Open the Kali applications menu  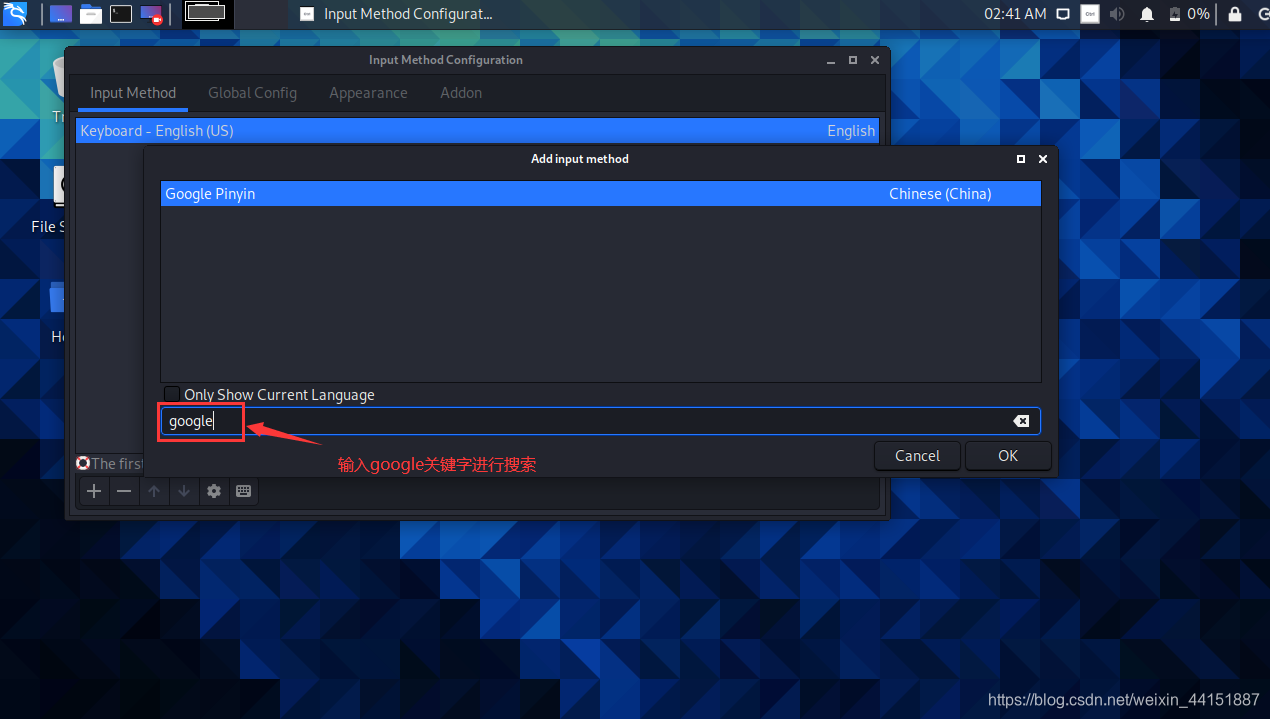tap(14, 14)
